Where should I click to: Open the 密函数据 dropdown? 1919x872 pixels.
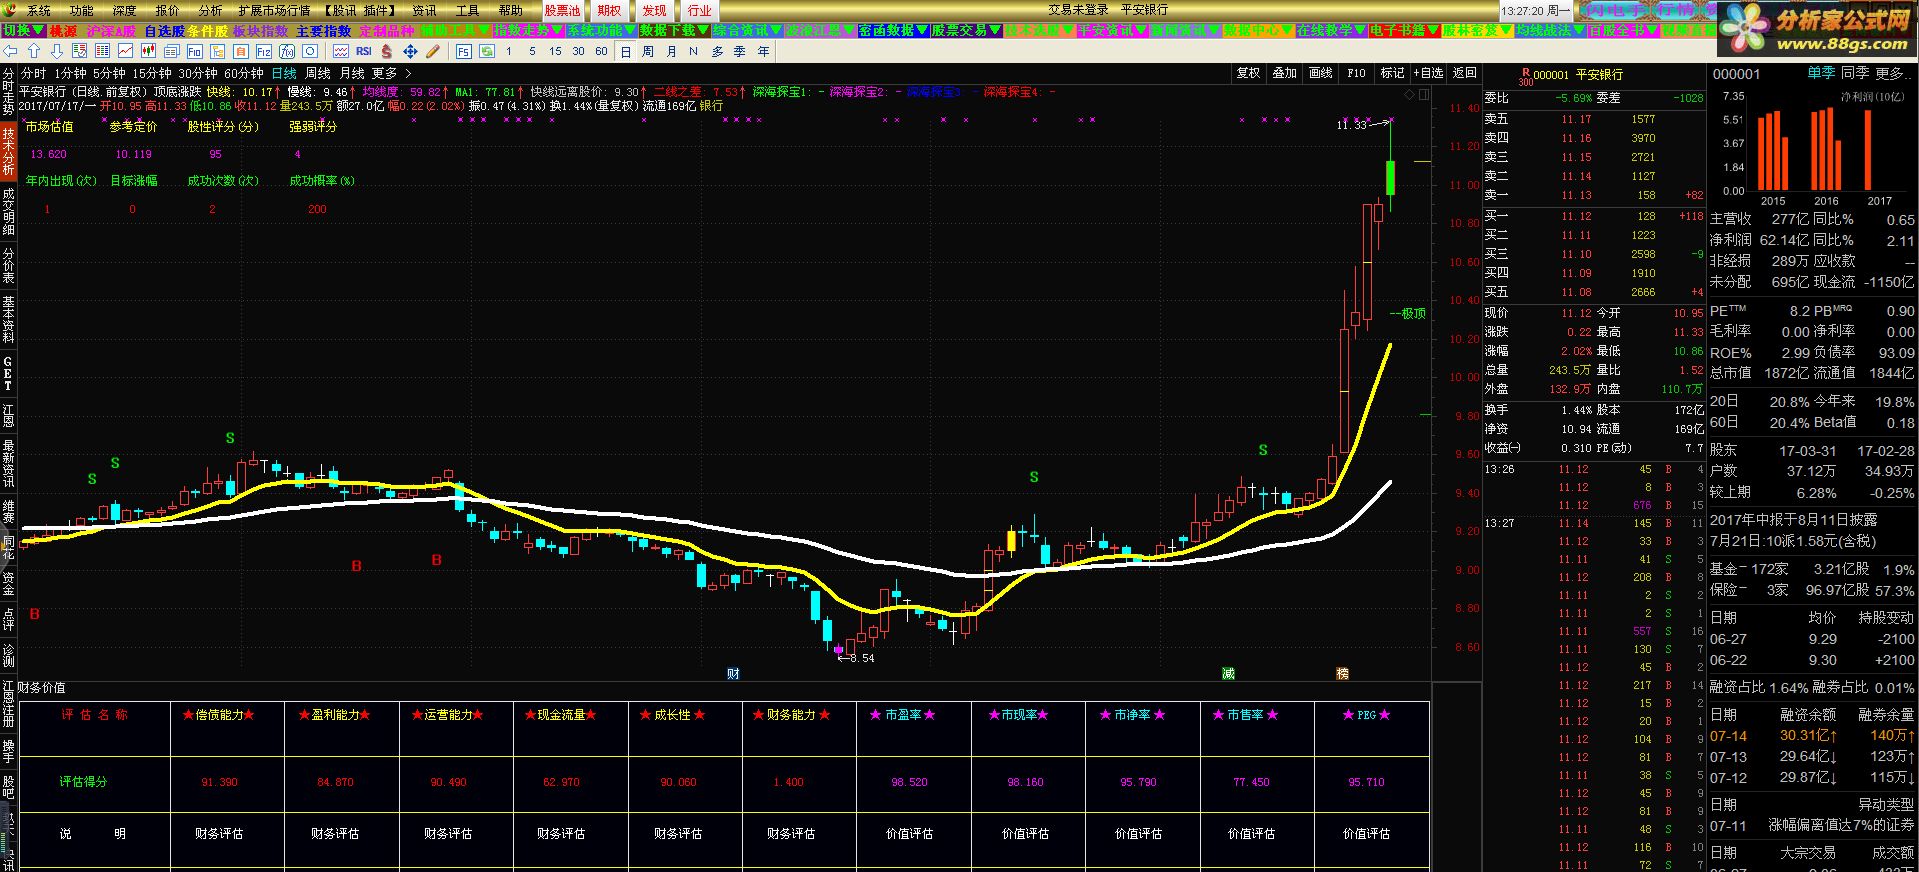click(x=893, y=31)
